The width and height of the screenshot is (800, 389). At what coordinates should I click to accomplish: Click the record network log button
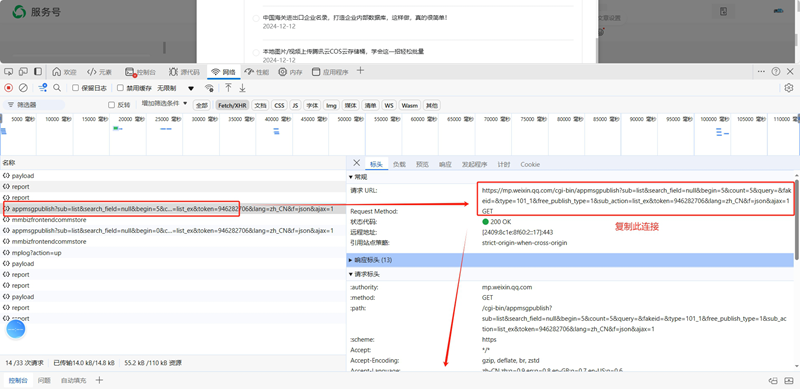8,88
